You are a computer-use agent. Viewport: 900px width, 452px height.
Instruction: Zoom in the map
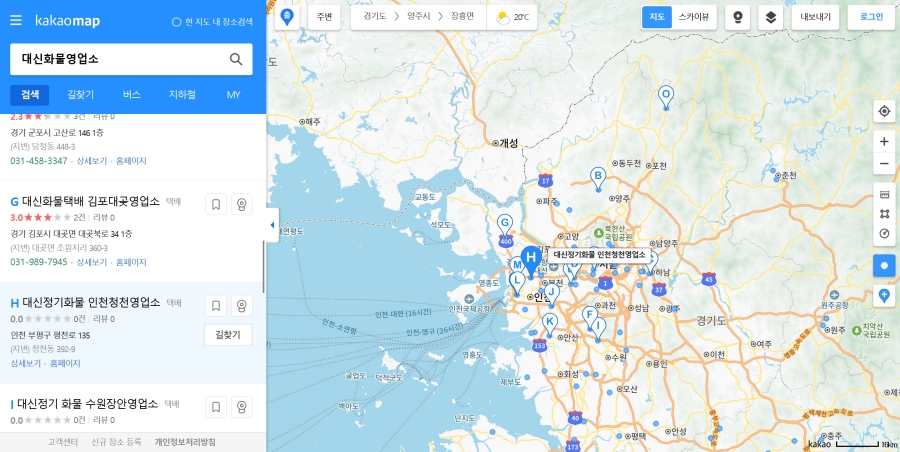pyautogui.click(x=884, y=142)
